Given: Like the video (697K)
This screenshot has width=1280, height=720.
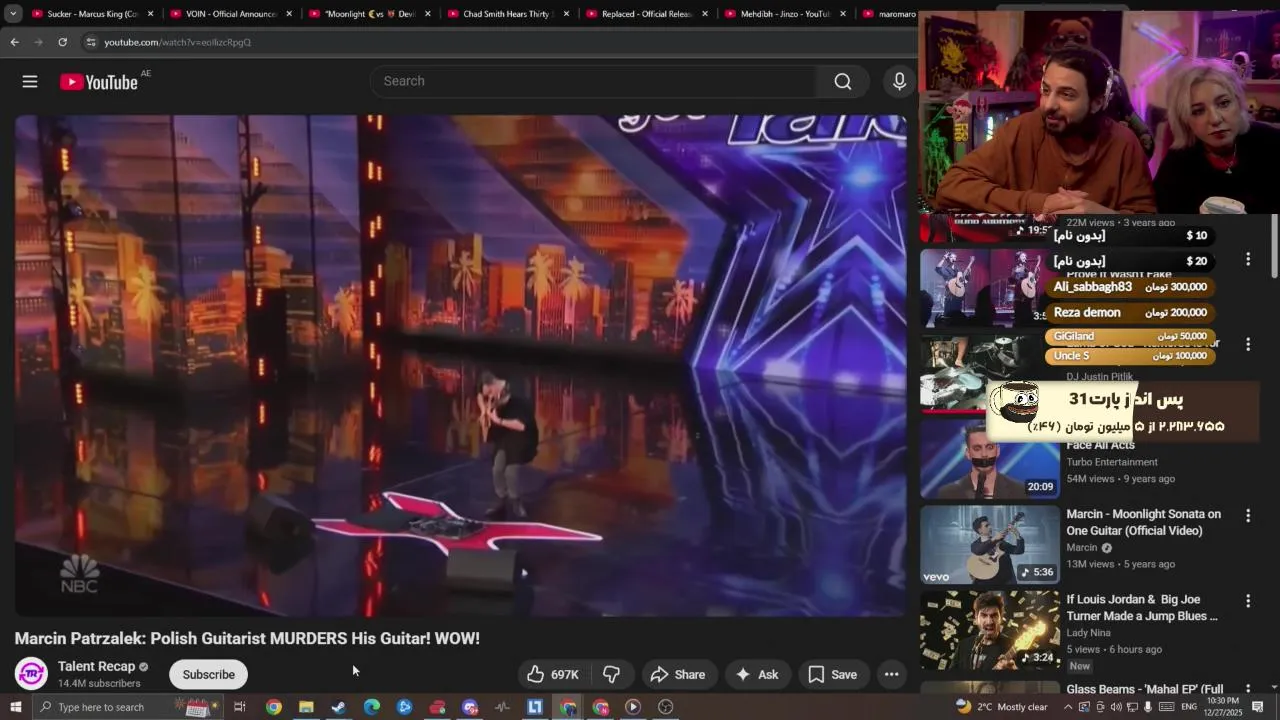Looking at the screenshot, I should point(553,674).
